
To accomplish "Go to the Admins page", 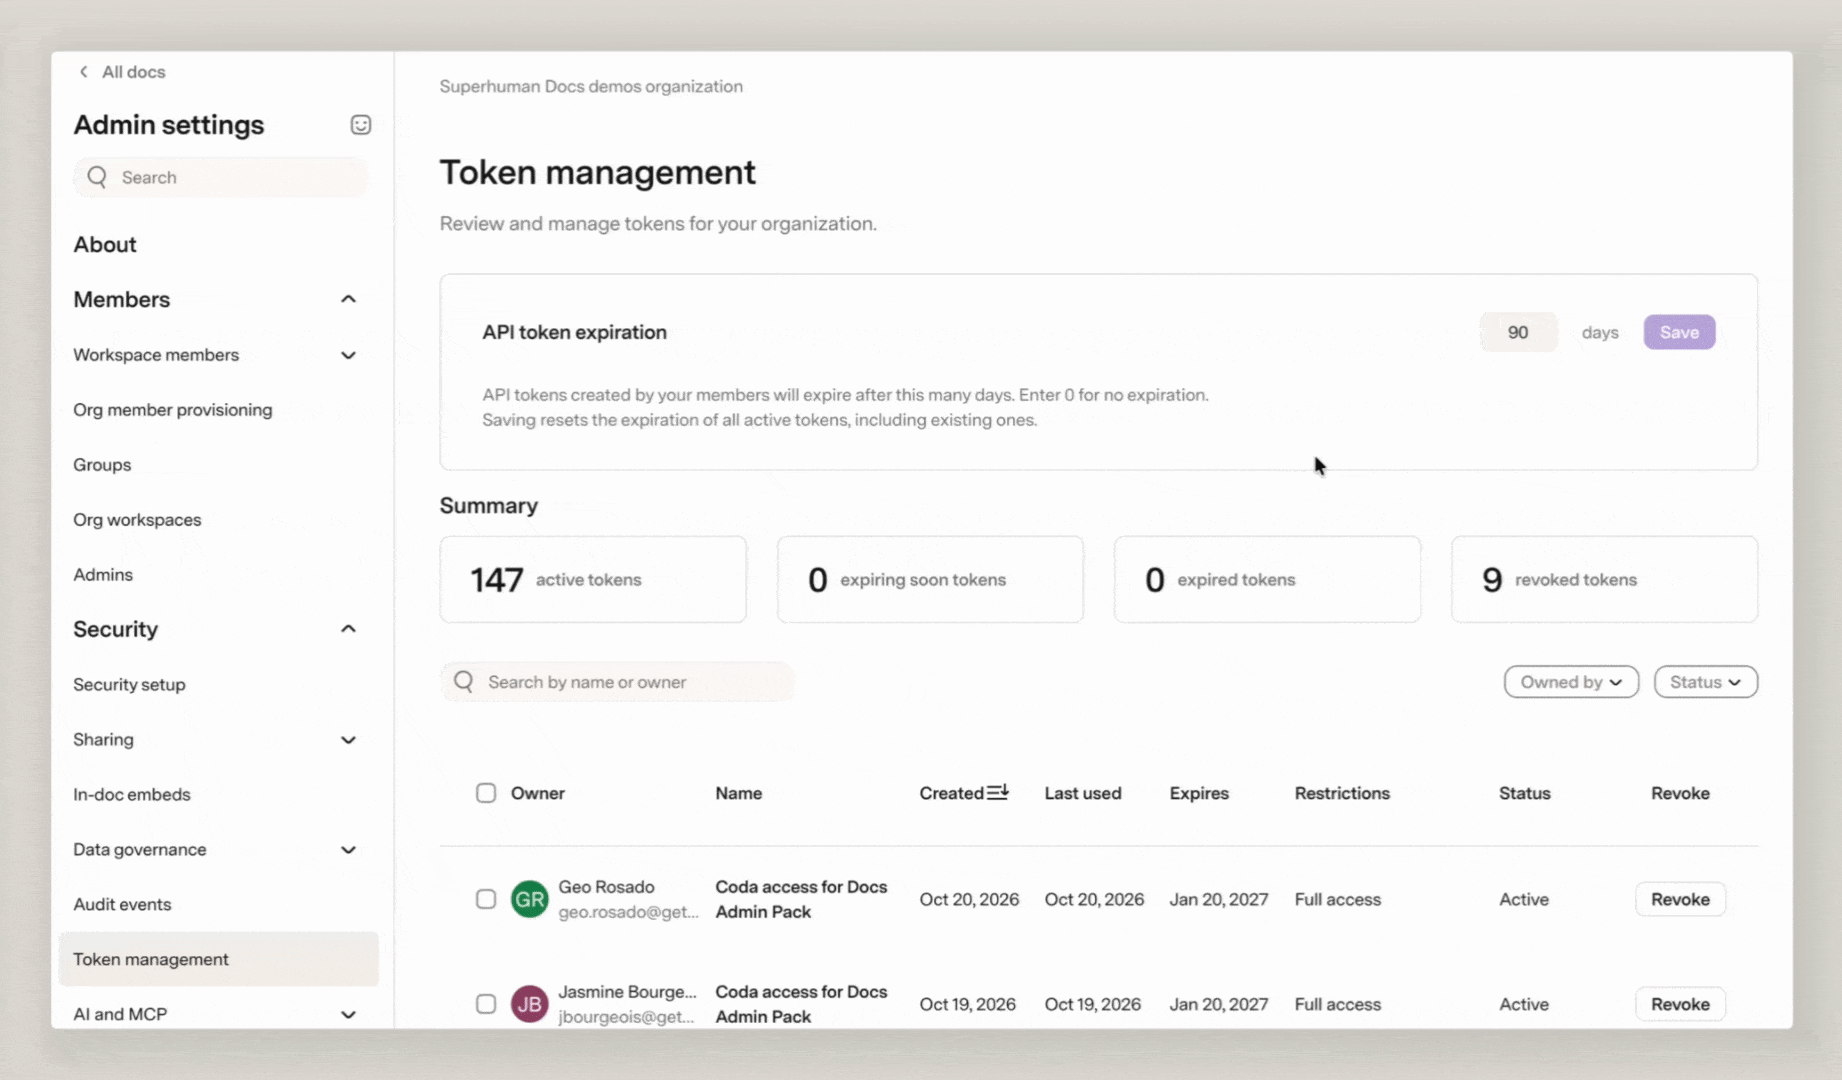I will (x=103, y=575).
